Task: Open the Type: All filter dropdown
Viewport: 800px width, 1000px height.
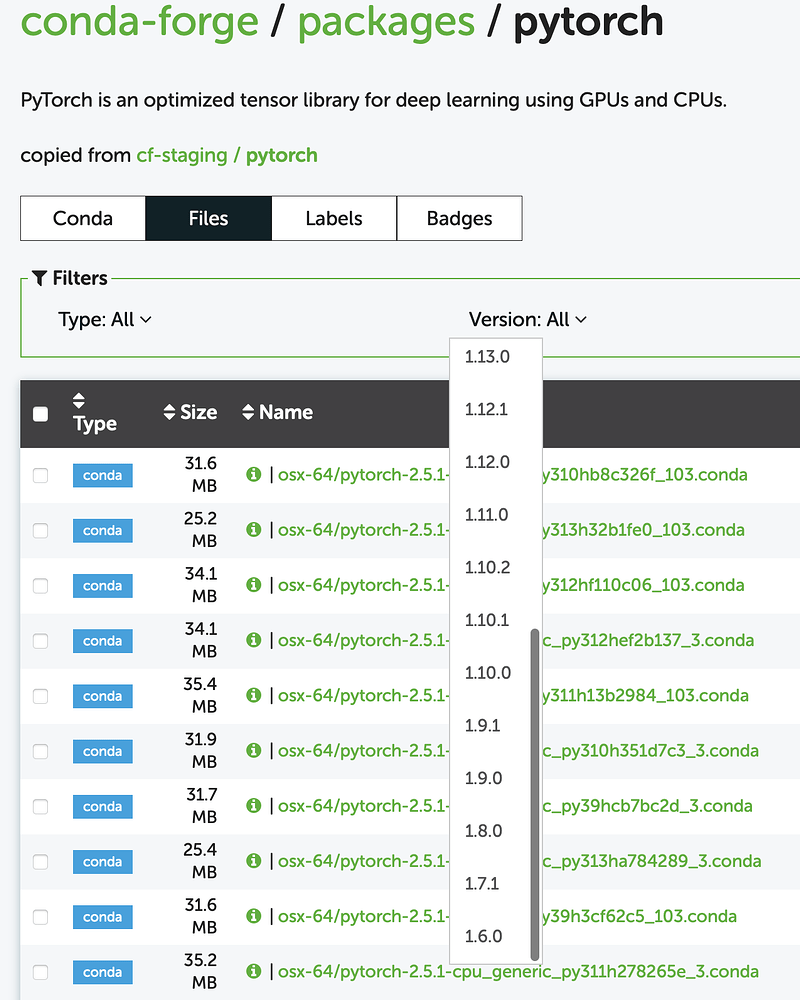Action: pos(105,320)
